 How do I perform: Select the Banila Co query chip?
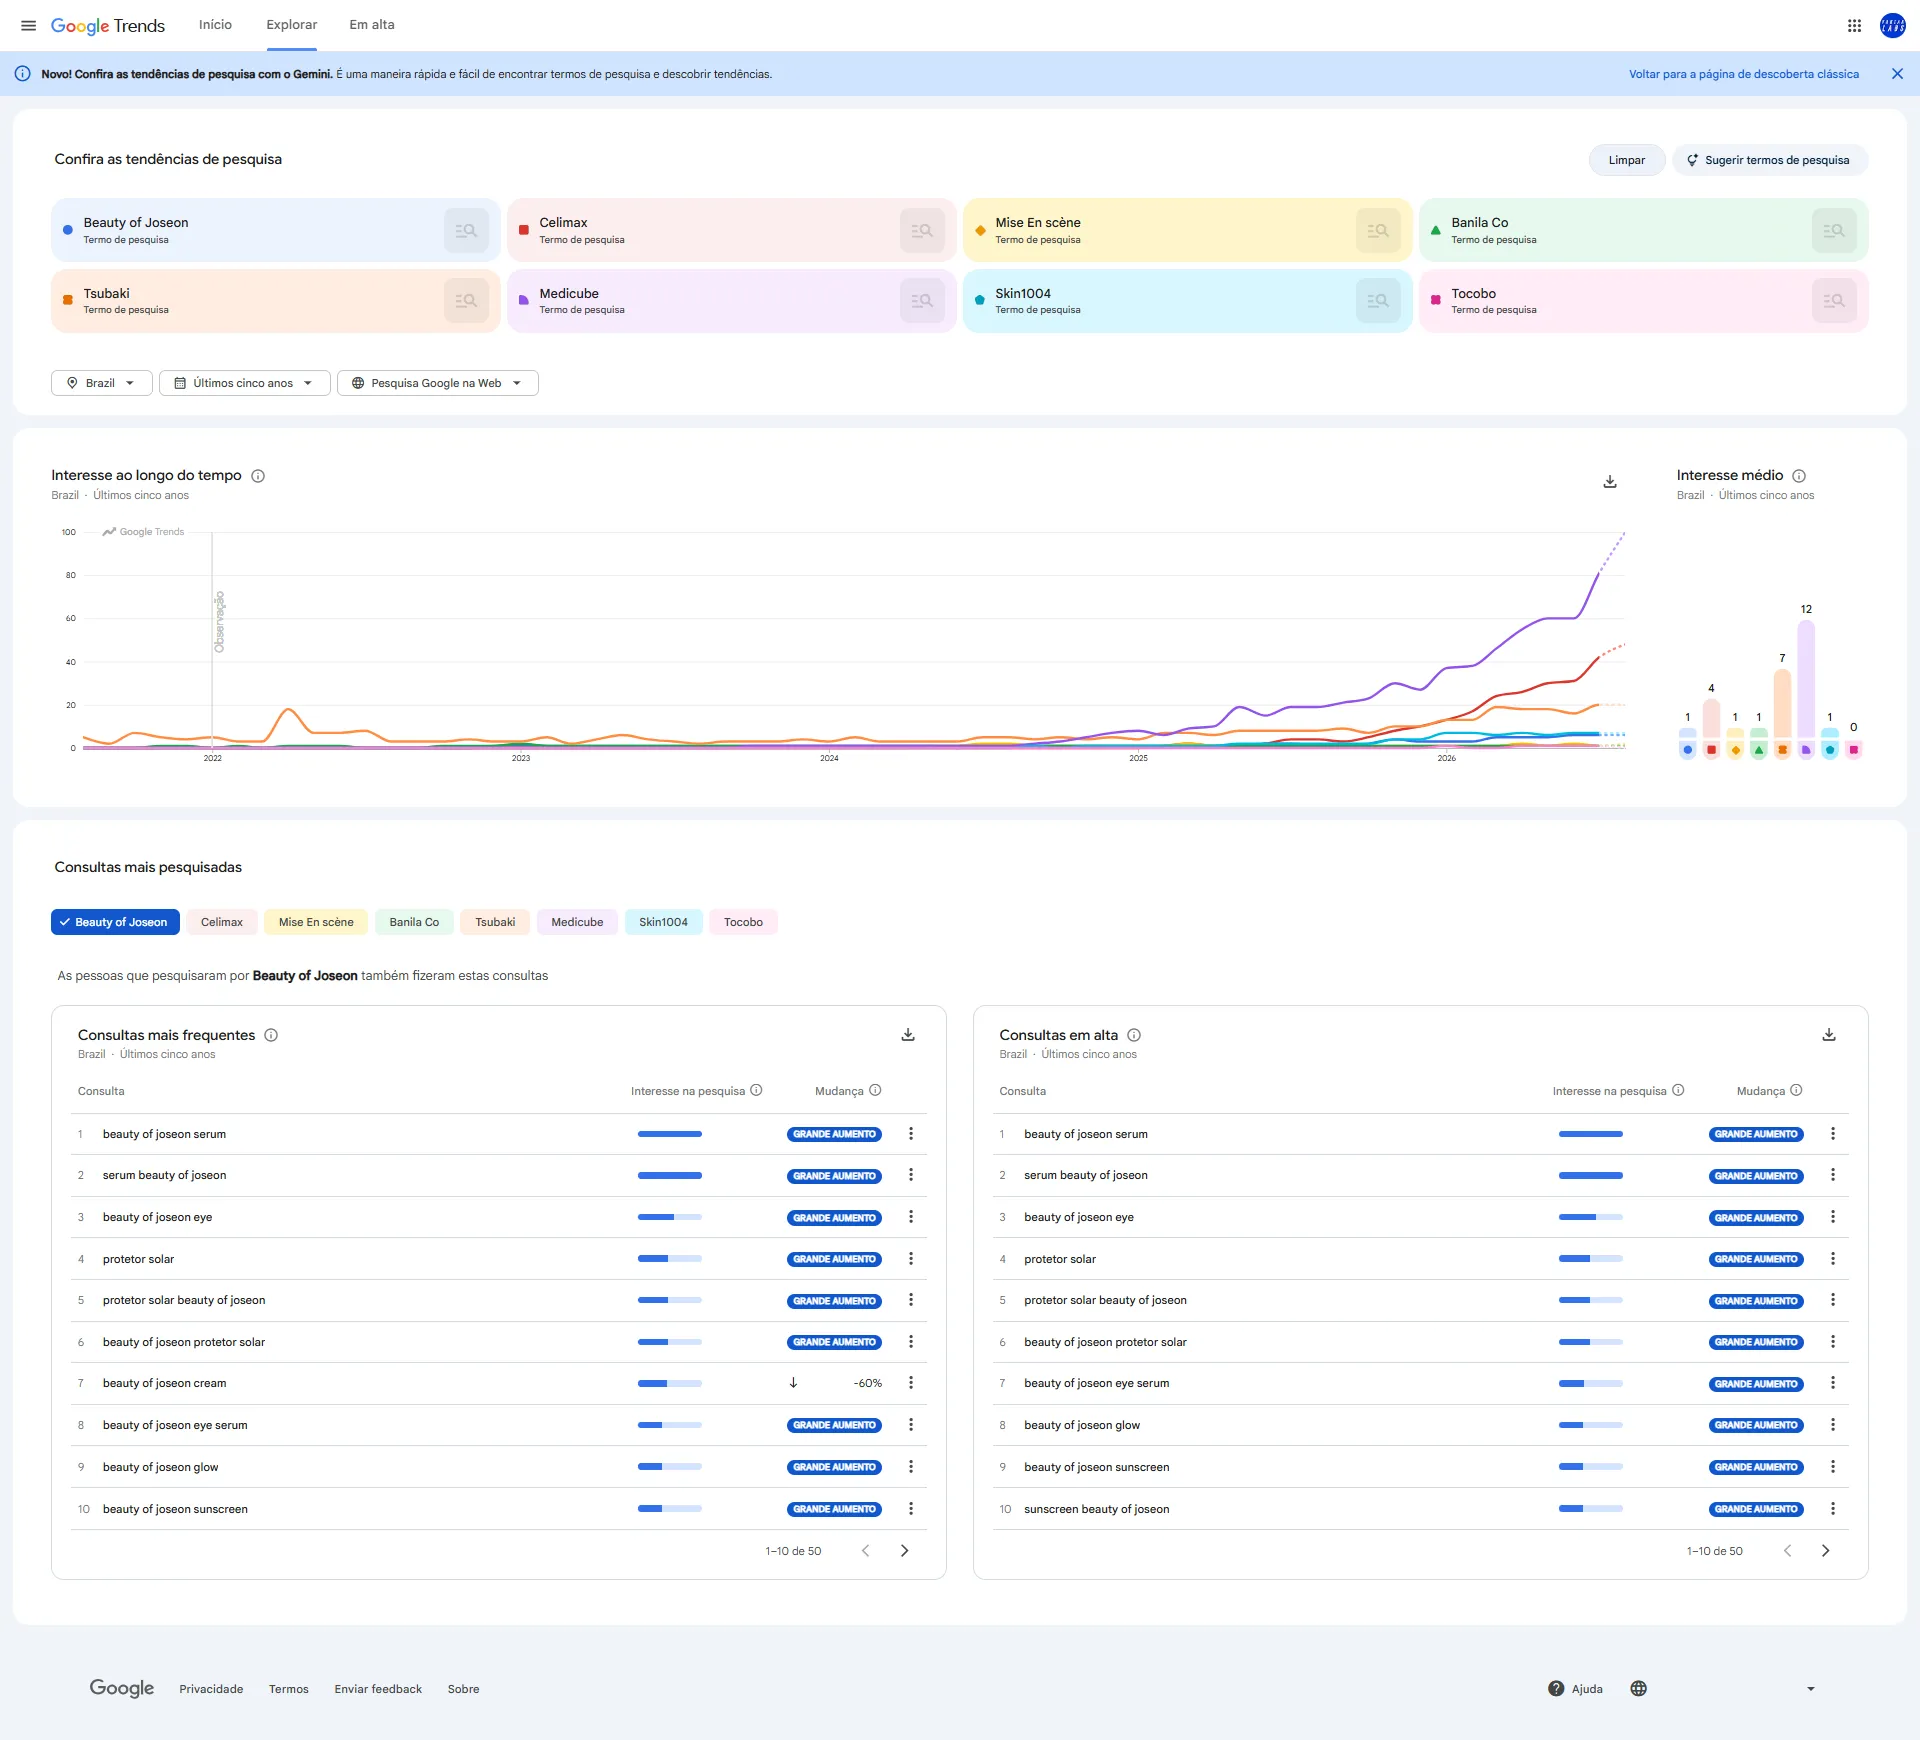click(x=414, y=922)
